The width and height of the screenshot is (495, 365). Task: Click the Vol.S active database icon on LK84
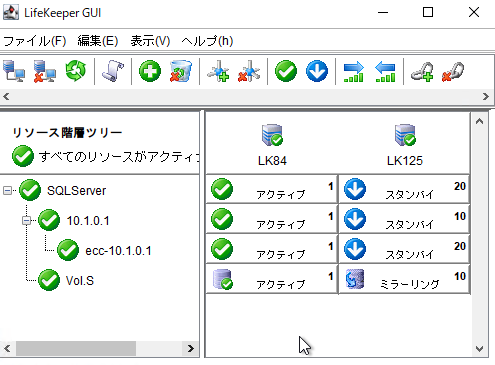223,279
